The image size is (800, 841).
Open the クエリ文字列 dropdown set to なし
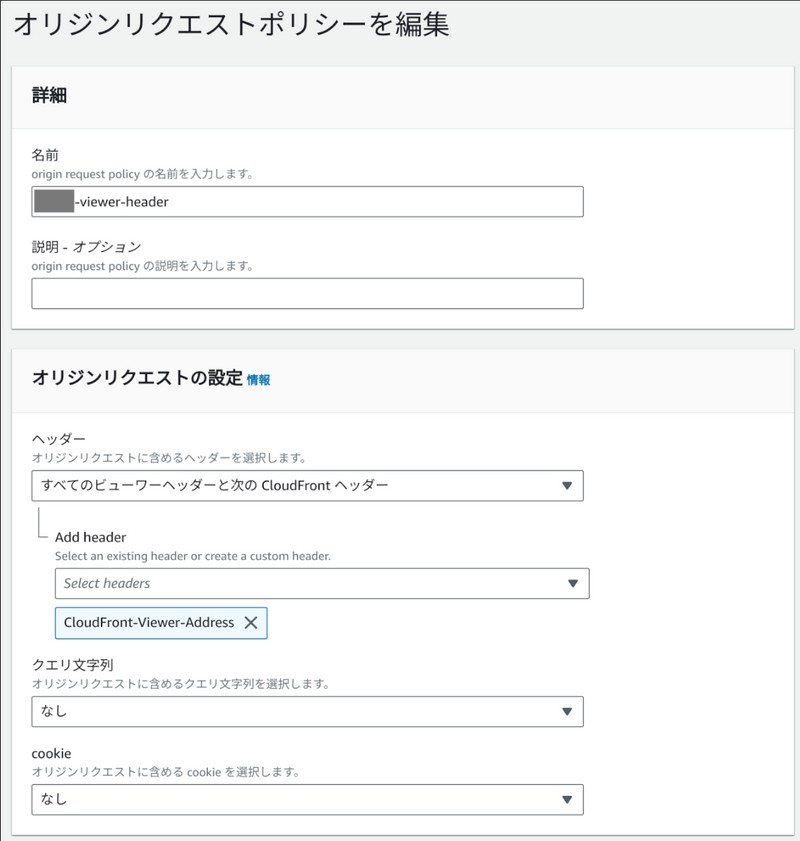coord(300,712)
